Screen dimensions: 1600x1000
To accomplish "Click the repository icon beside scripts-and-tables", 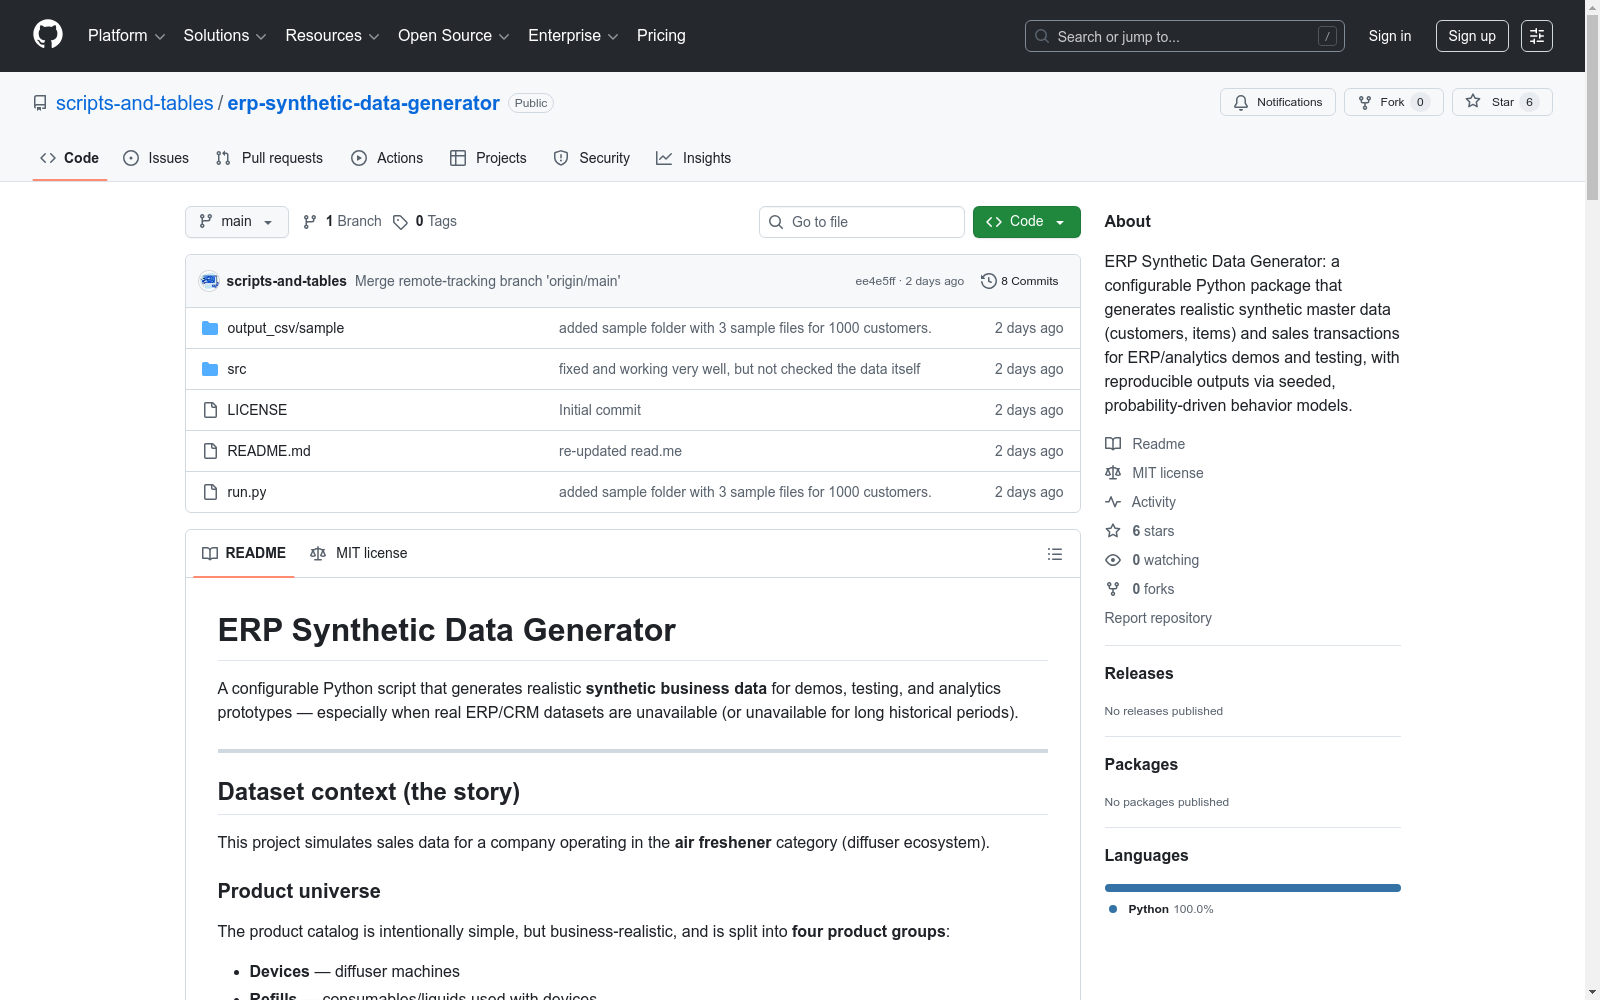I will click(x=40, y=103).
